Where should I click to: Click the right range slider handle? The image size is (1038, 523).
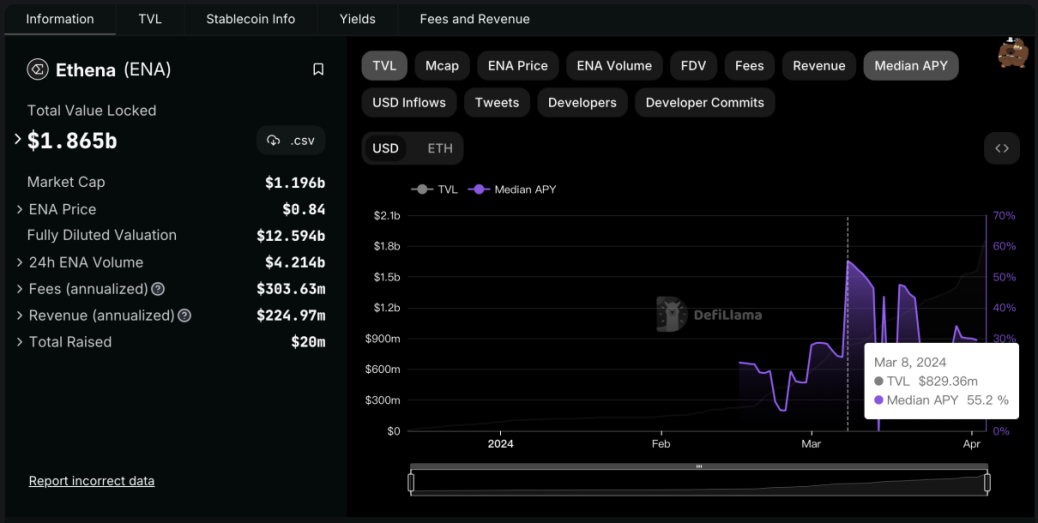pos(988,483)
